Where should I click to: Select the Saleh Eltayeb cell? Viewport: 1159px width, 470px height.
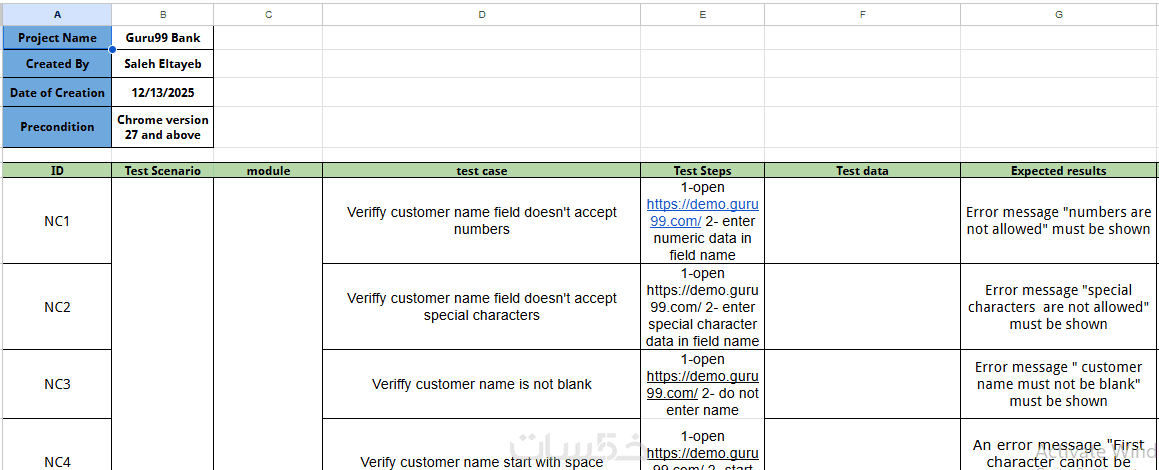tap(163, 64)
